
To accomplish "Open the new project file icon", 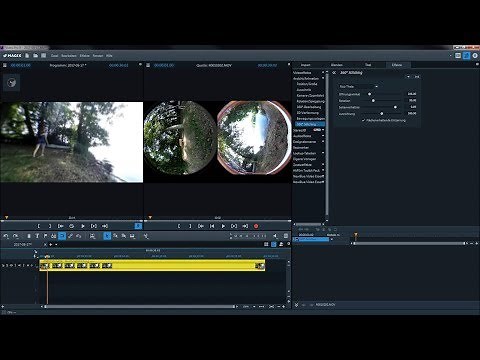I will 27,56.
